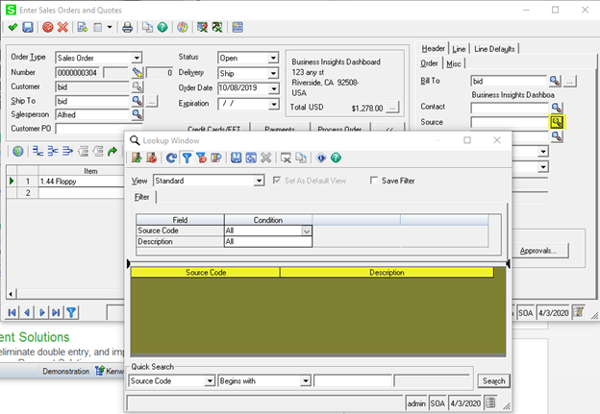600x414 pixels.
Task: Click the refresh icon in Lookup Window
Action: coord(172,158)
